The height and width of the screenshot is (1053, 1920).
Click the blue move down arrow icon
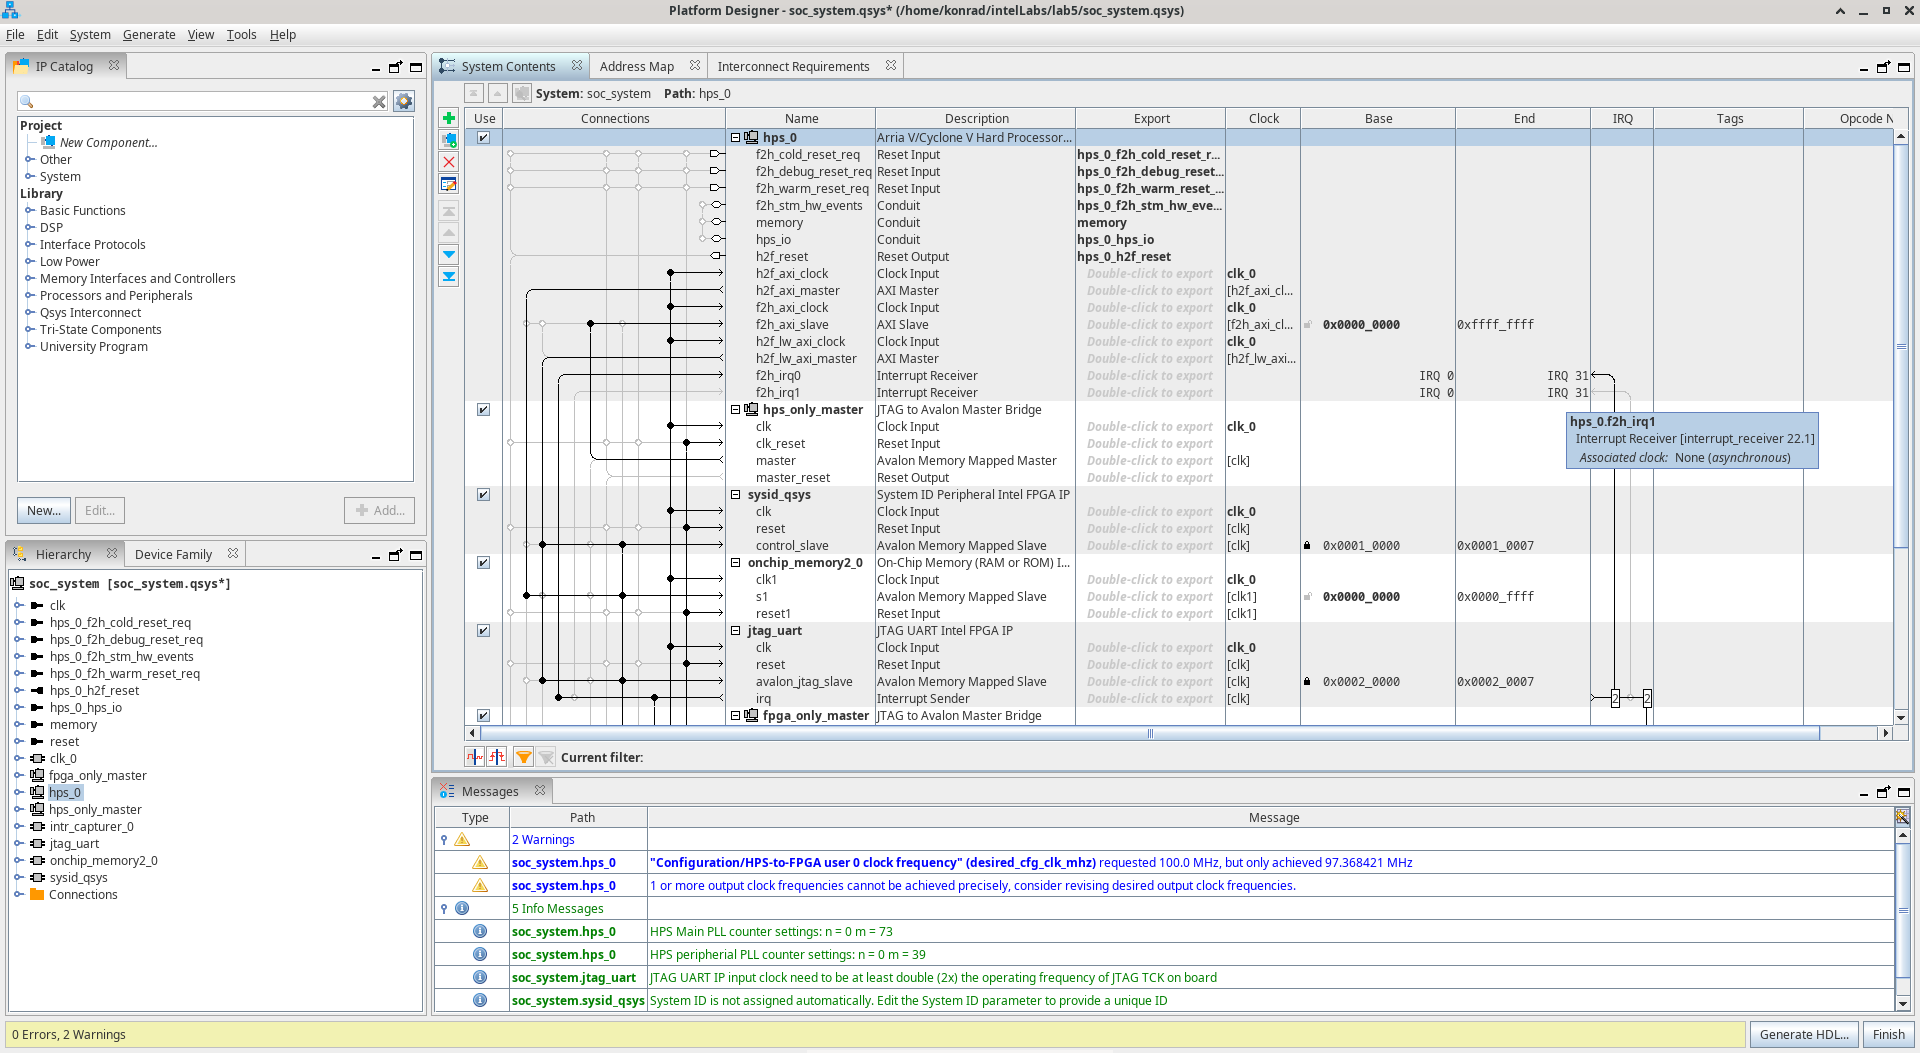[449, 255]
